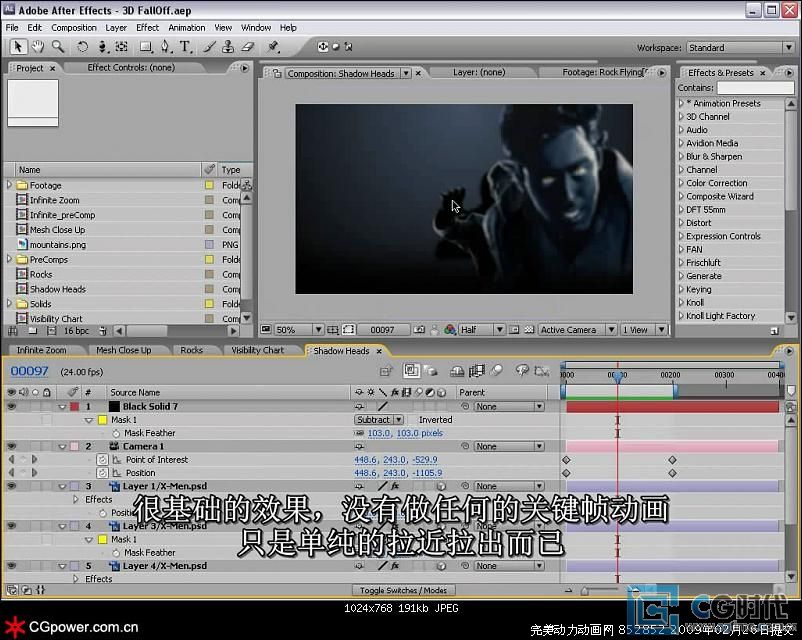
Task: Open the Animation menu
Action: [x=187, y=28]
